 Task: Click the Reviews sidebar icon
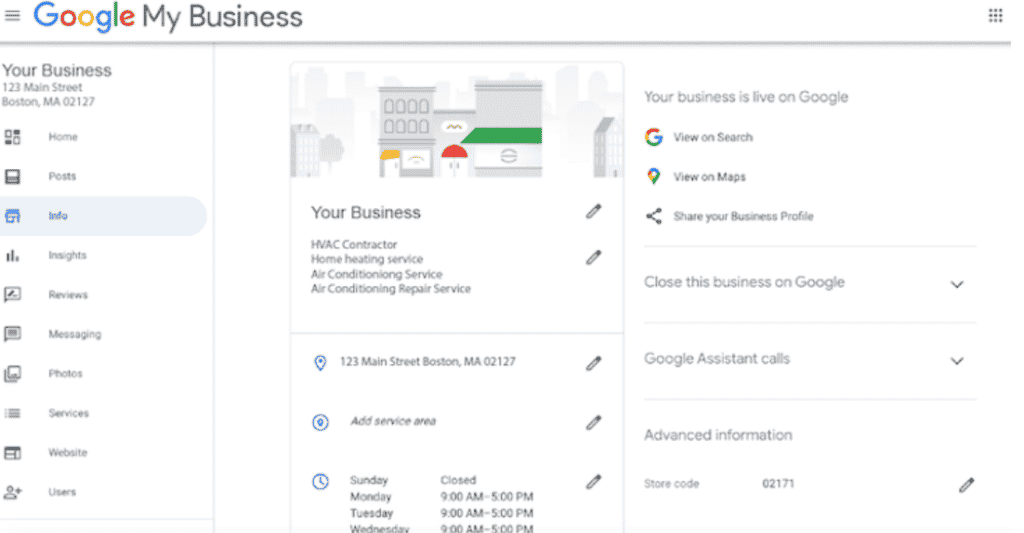12,295
